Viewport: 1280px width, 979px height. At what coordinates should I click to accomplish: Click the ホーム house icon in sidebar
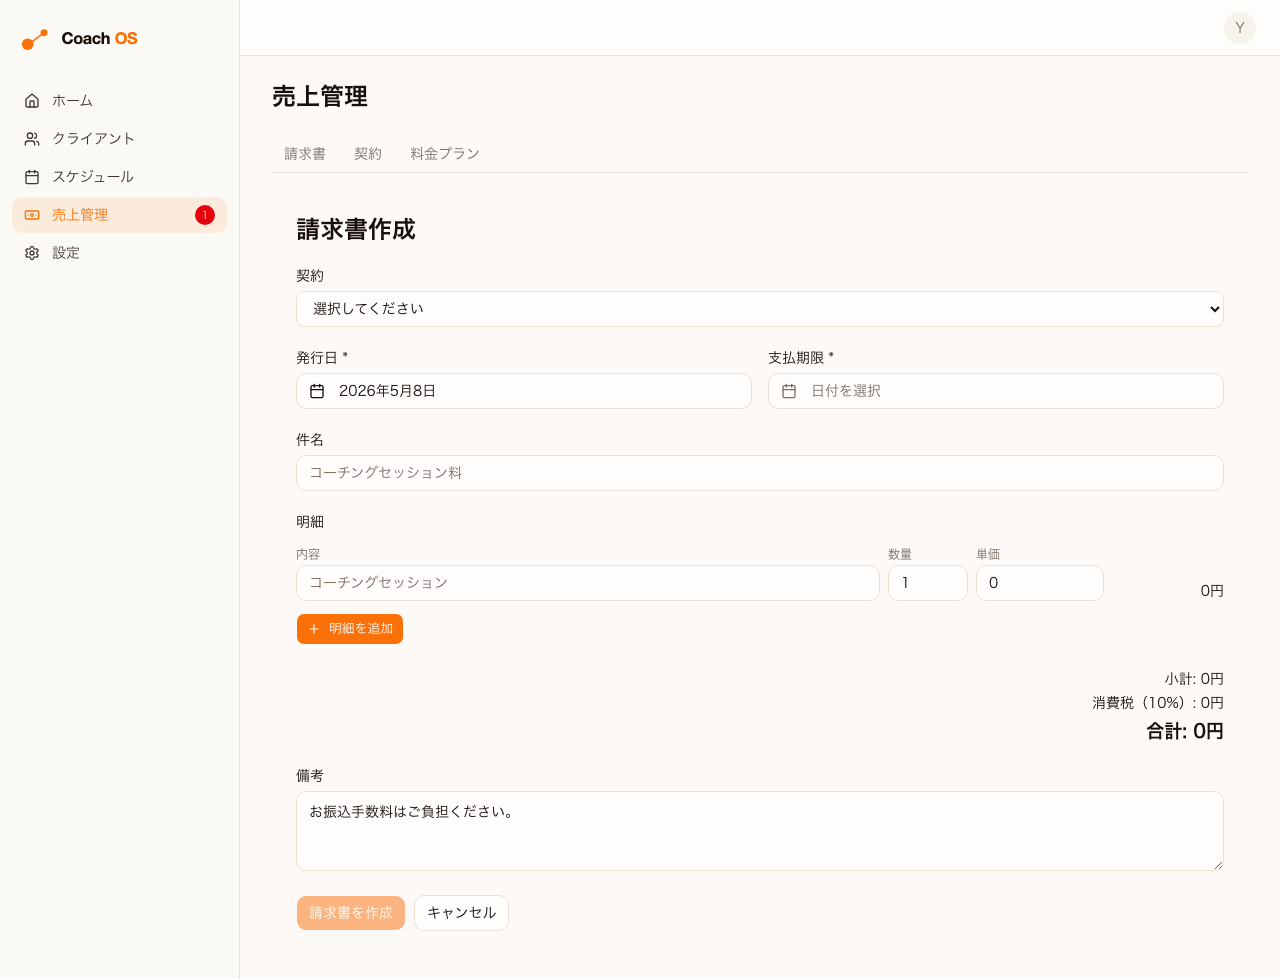click(x=32, y=101)
